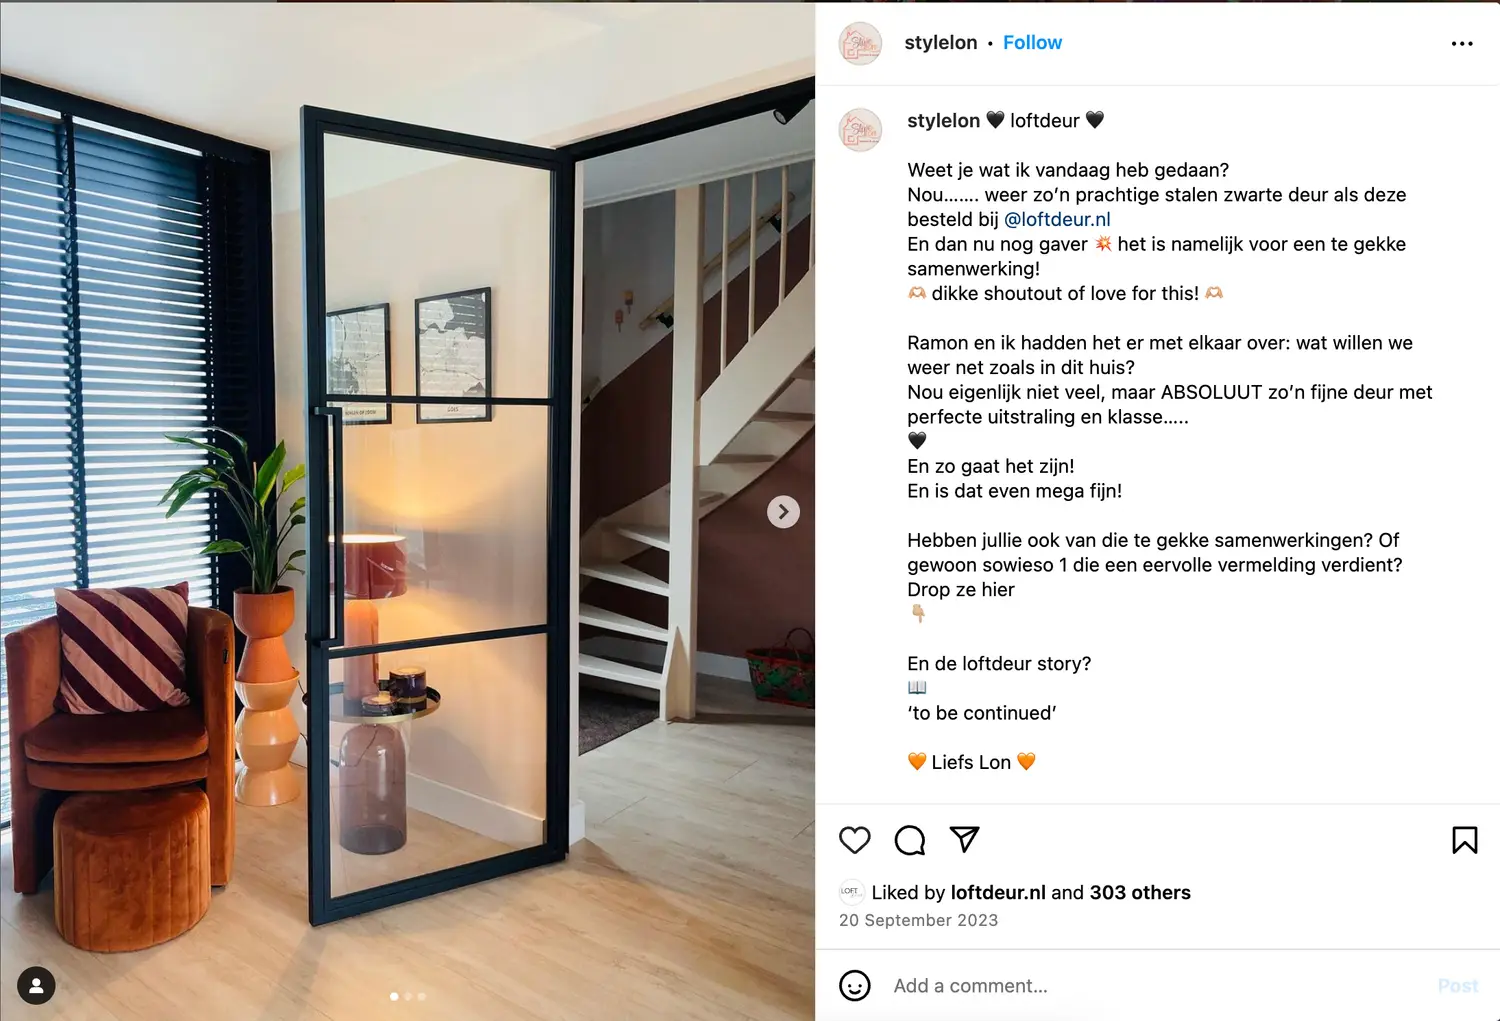Like the post with the heart icon
Screen dimensions: 1500x1021
854,840
